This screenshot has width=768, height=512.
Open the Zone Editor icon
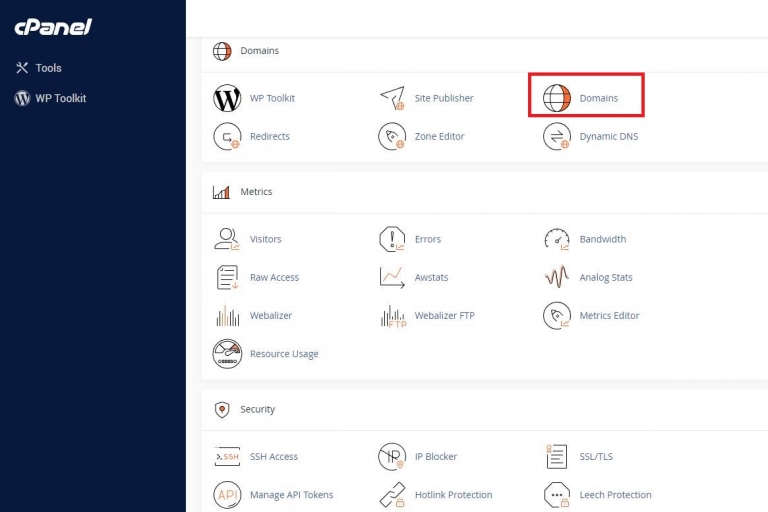coord(392,136)
